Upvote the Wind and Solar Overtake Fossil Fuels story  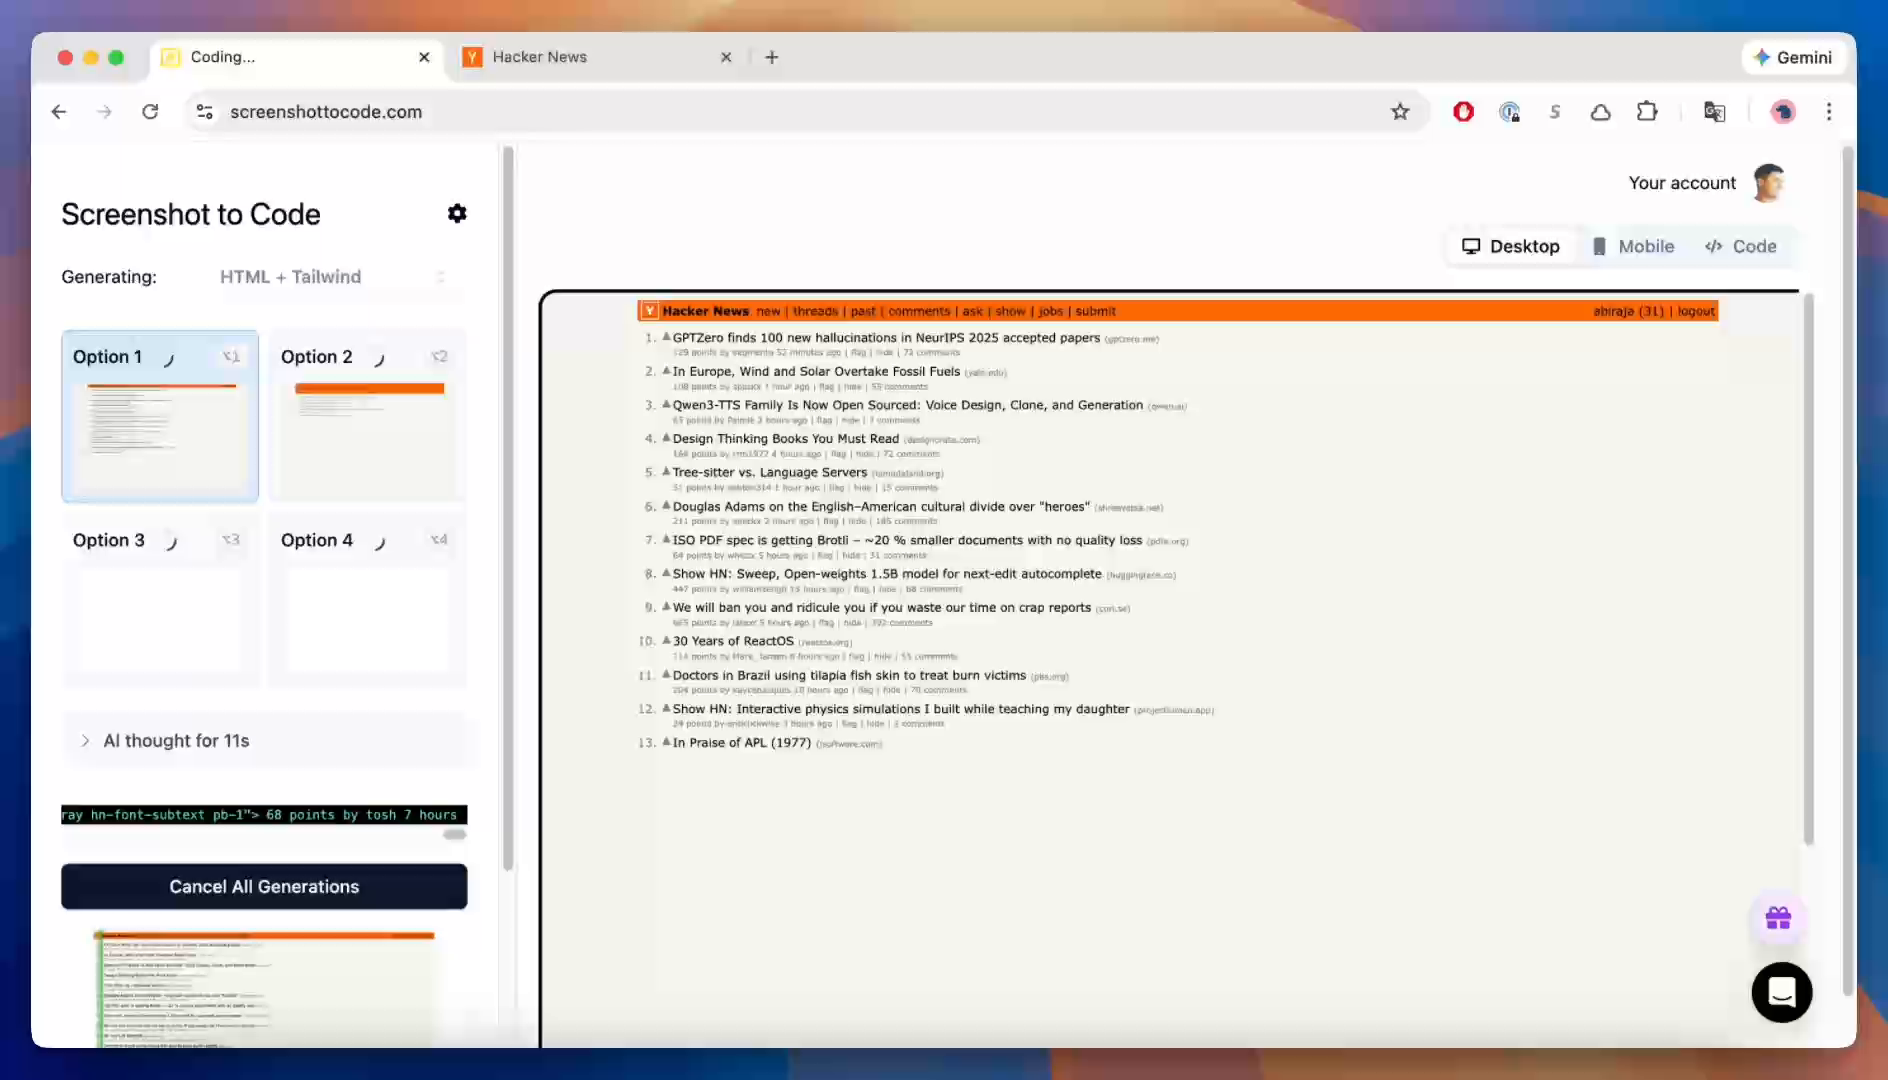pos(666,371)
